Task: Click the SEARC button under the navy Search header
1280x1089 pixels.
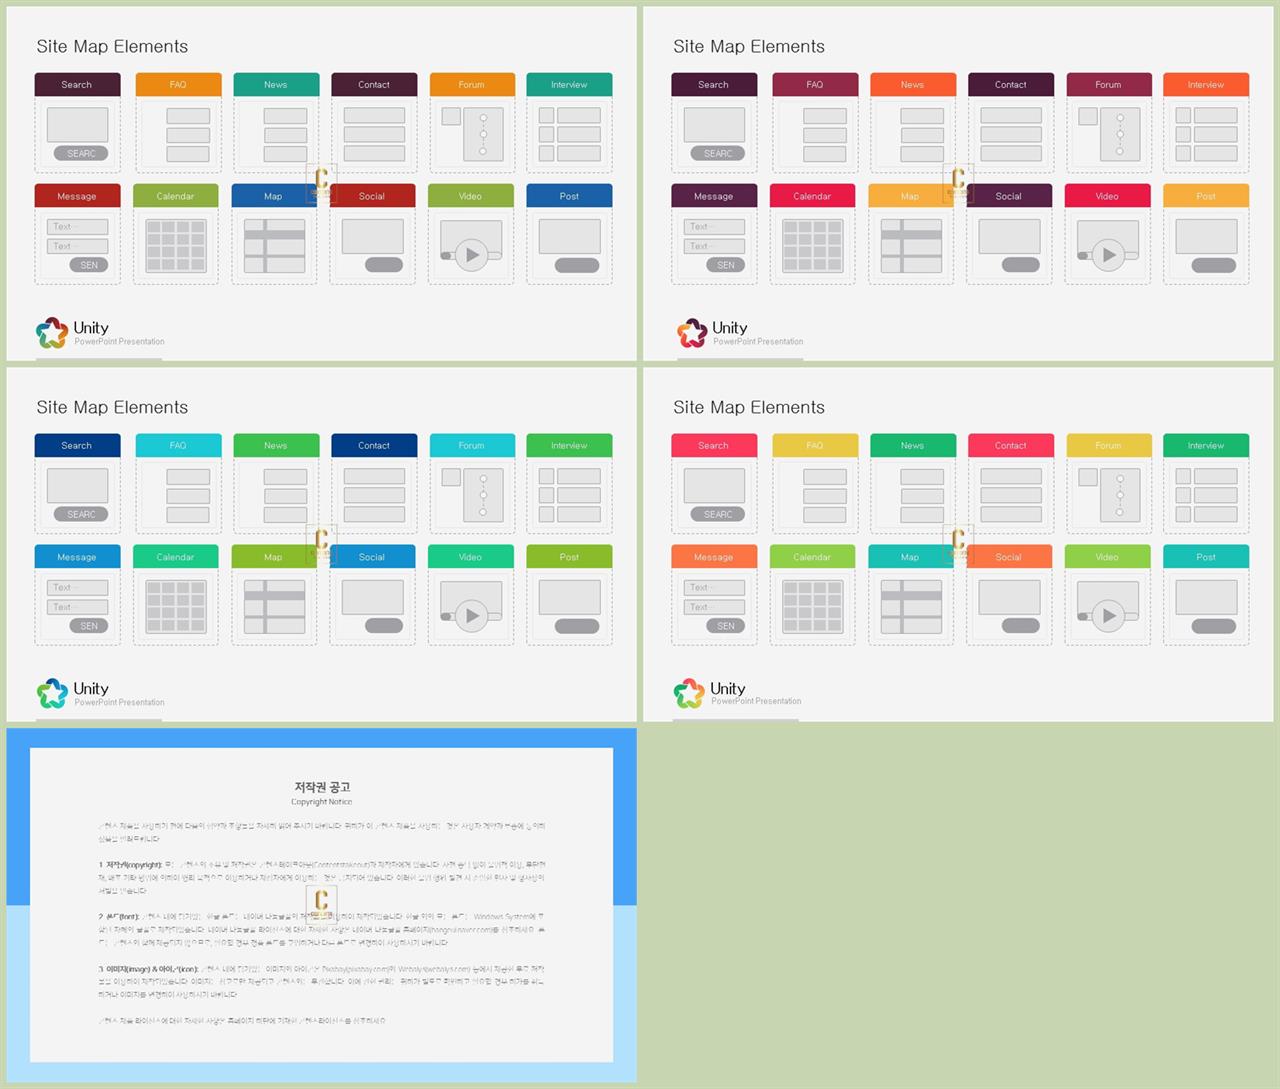Action: [81, 514]
